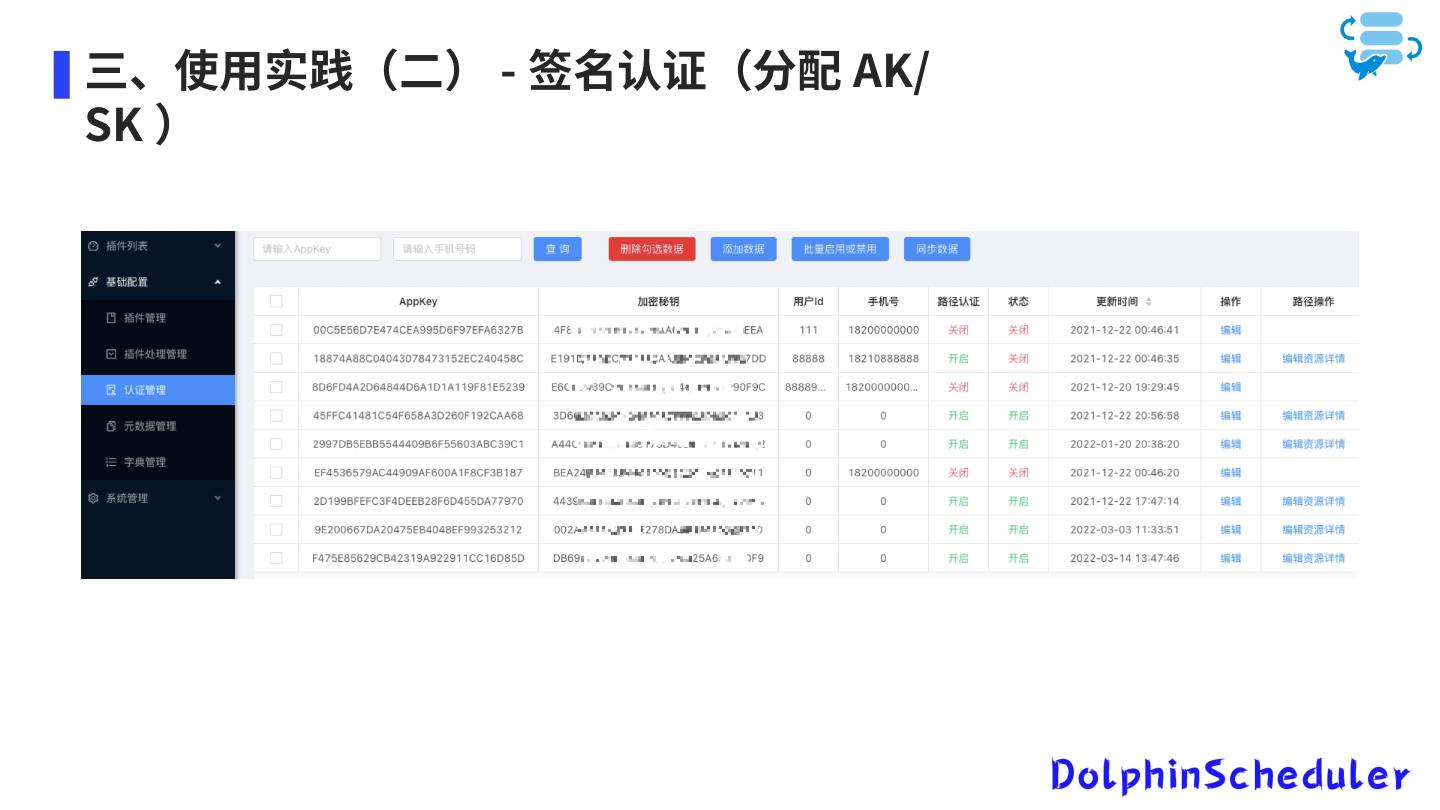This screenshot has width=1440, height=810.
Task: Expand the 系统管理 submenu chevron
Action: point(218,498)
